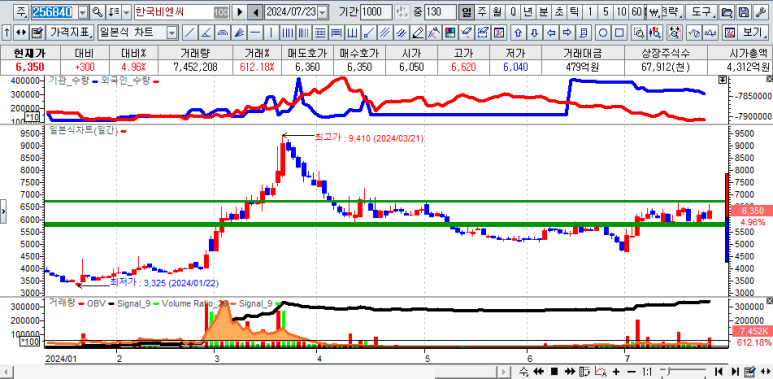The height and width of the screenshot is (379, 773).
Task: Click the 가격지표 price indicator button
Action: click(70, 33)
